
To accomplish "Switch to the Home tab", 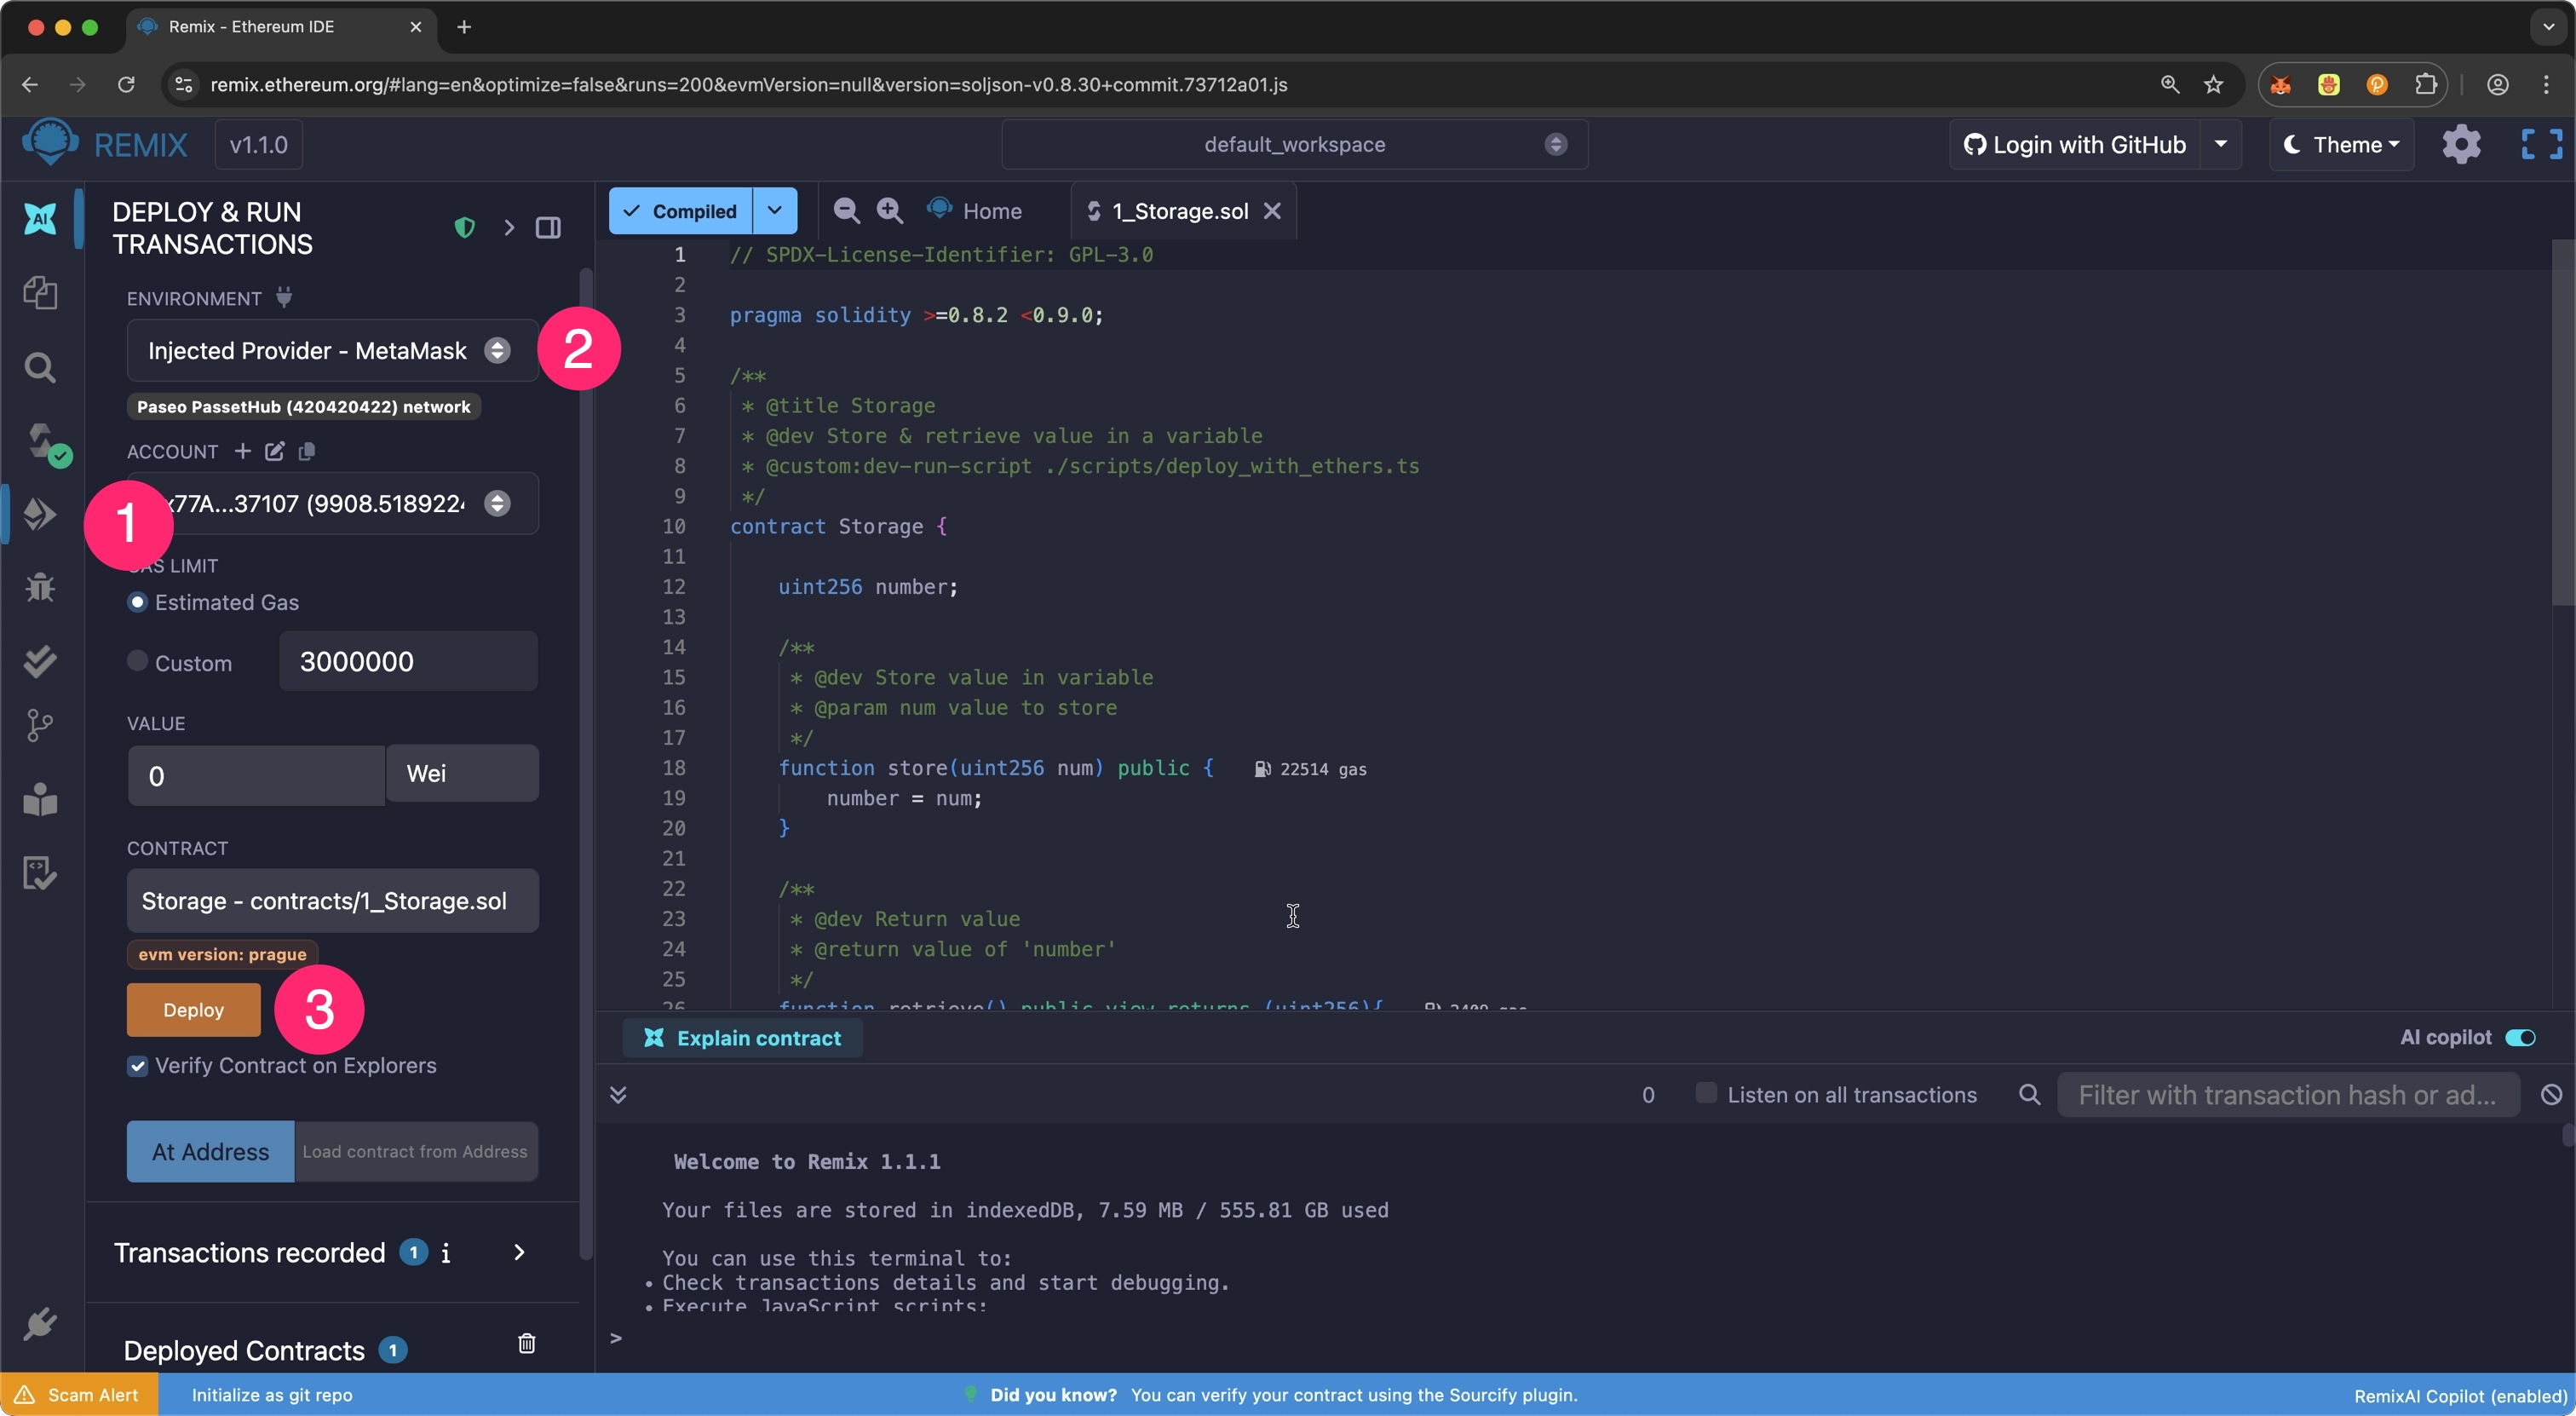I will [x=991, y=211].
